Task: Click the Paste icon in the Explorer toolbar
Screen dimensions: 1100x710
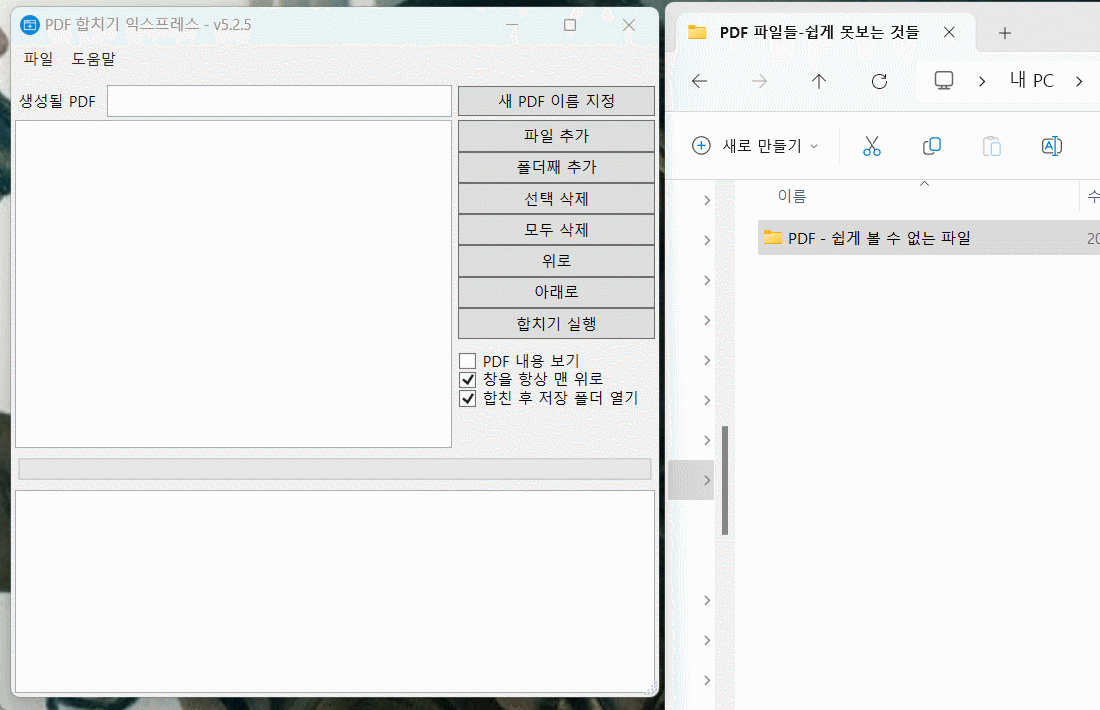Action: pos(991,146)
